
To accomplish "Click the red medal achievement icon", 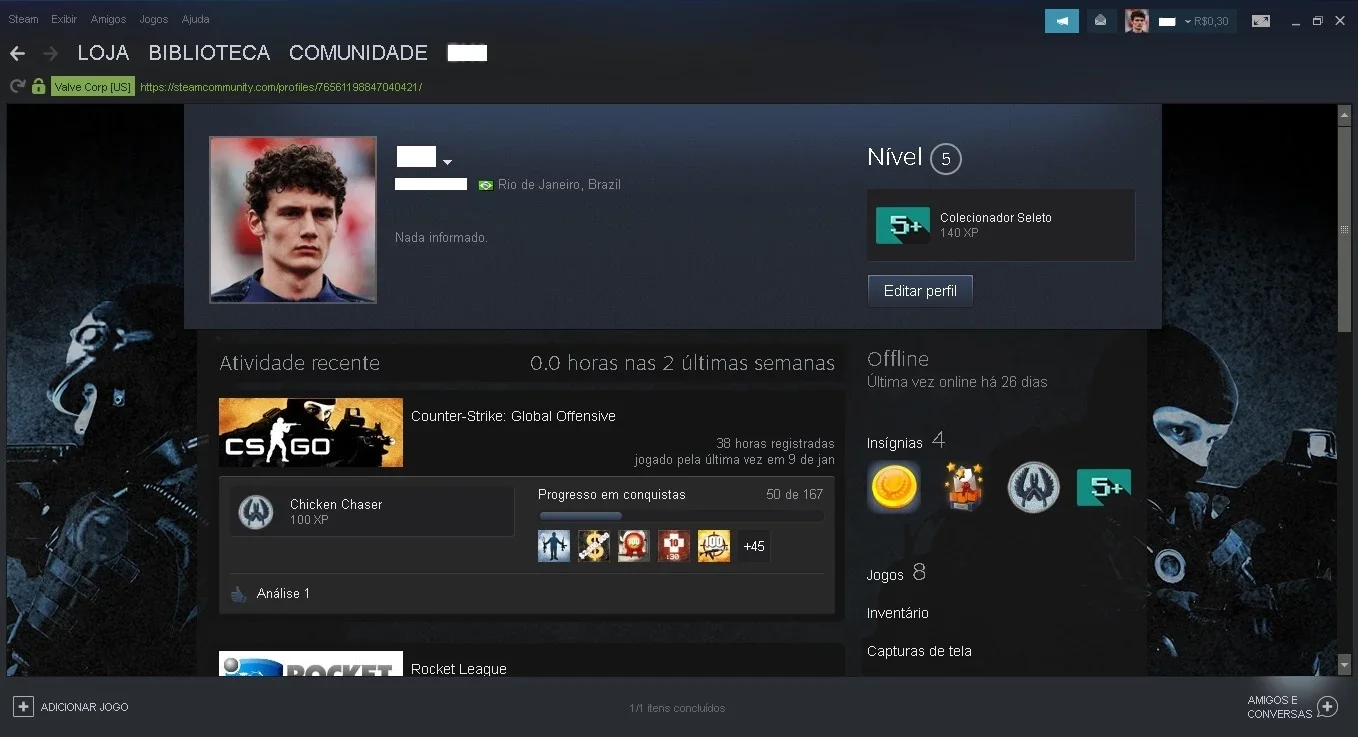I will 634,546.
